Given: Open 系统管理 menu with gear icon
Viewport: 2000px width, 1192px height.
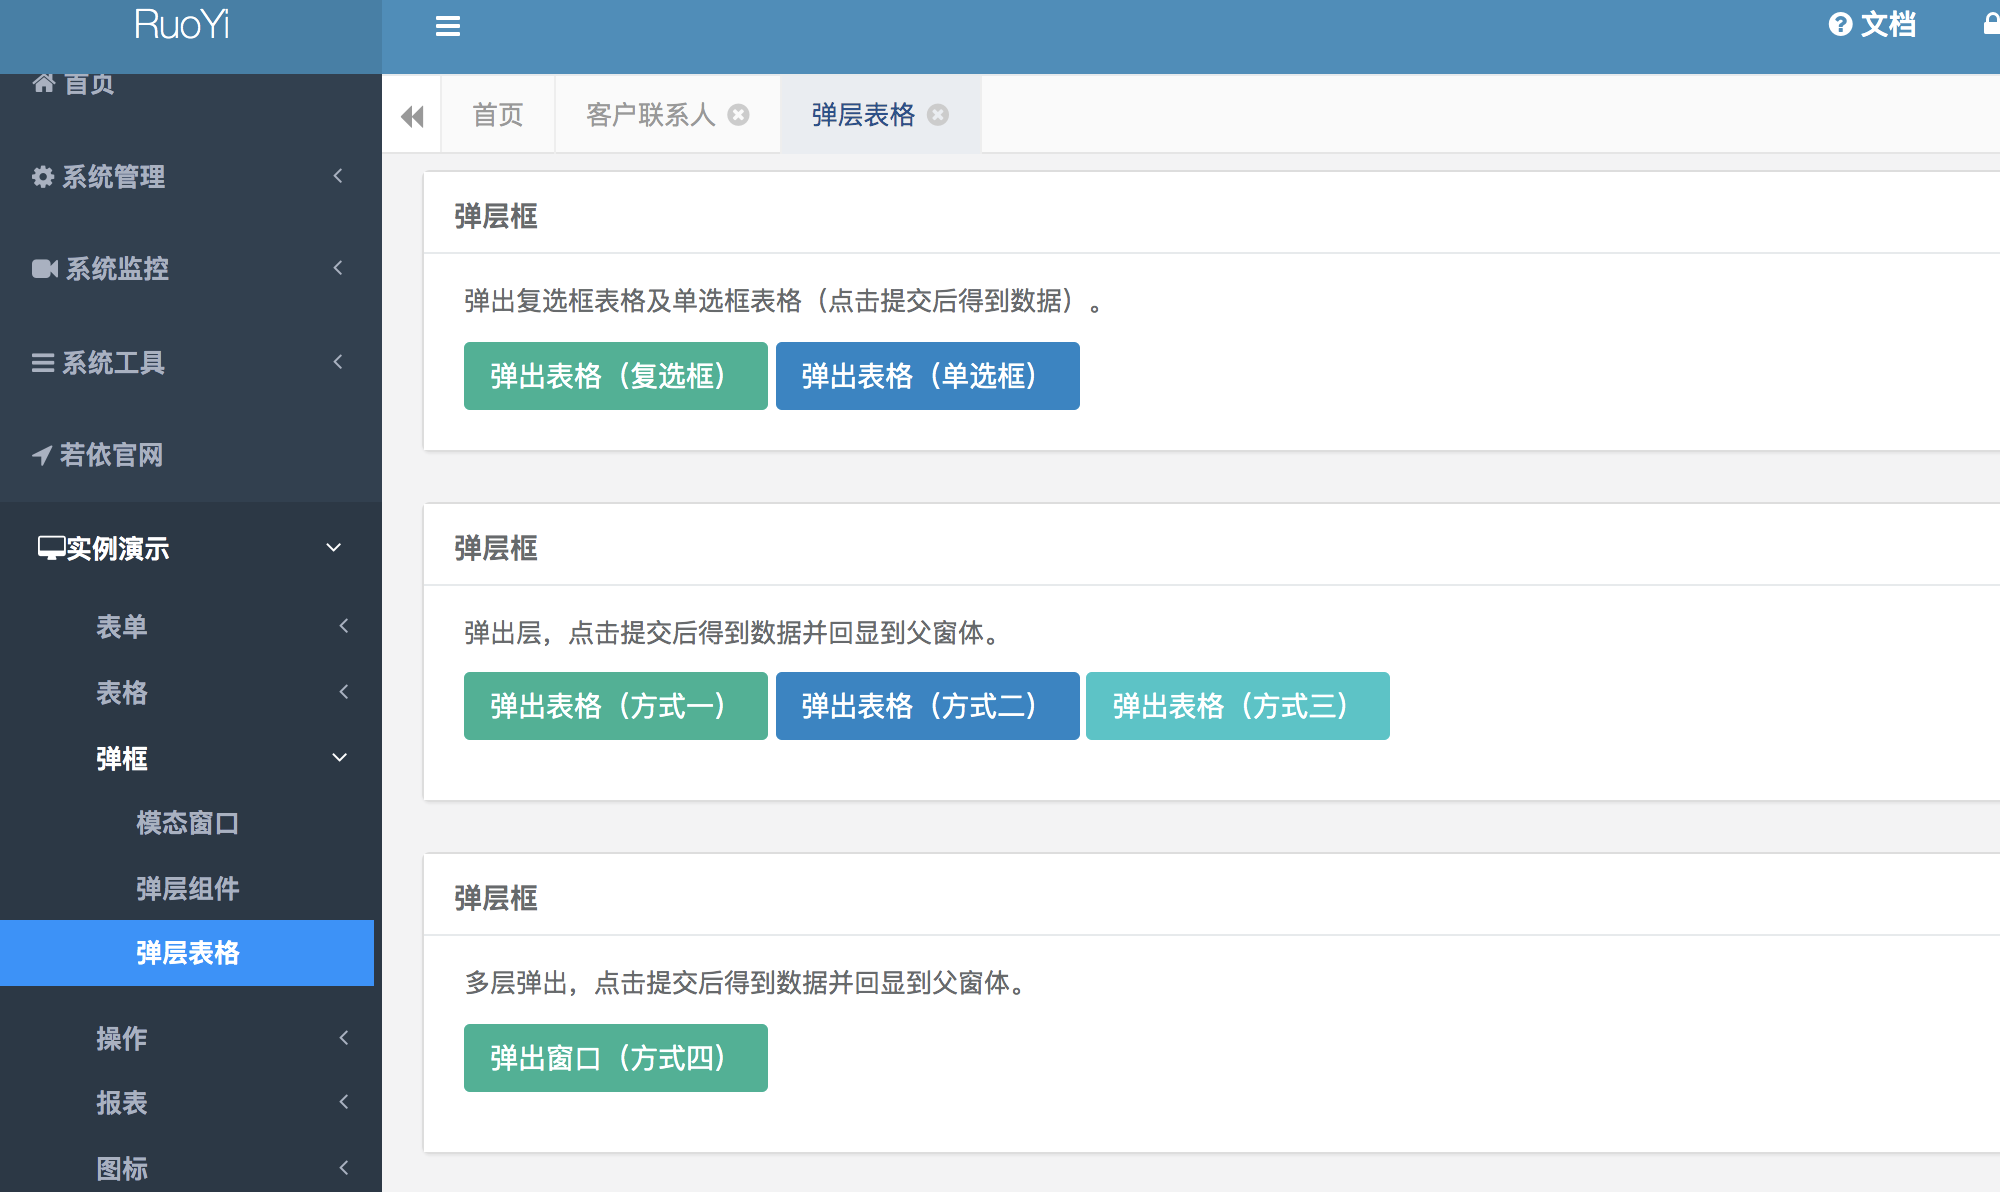Looking at the screenshot, I should click(x=100, y=177).
